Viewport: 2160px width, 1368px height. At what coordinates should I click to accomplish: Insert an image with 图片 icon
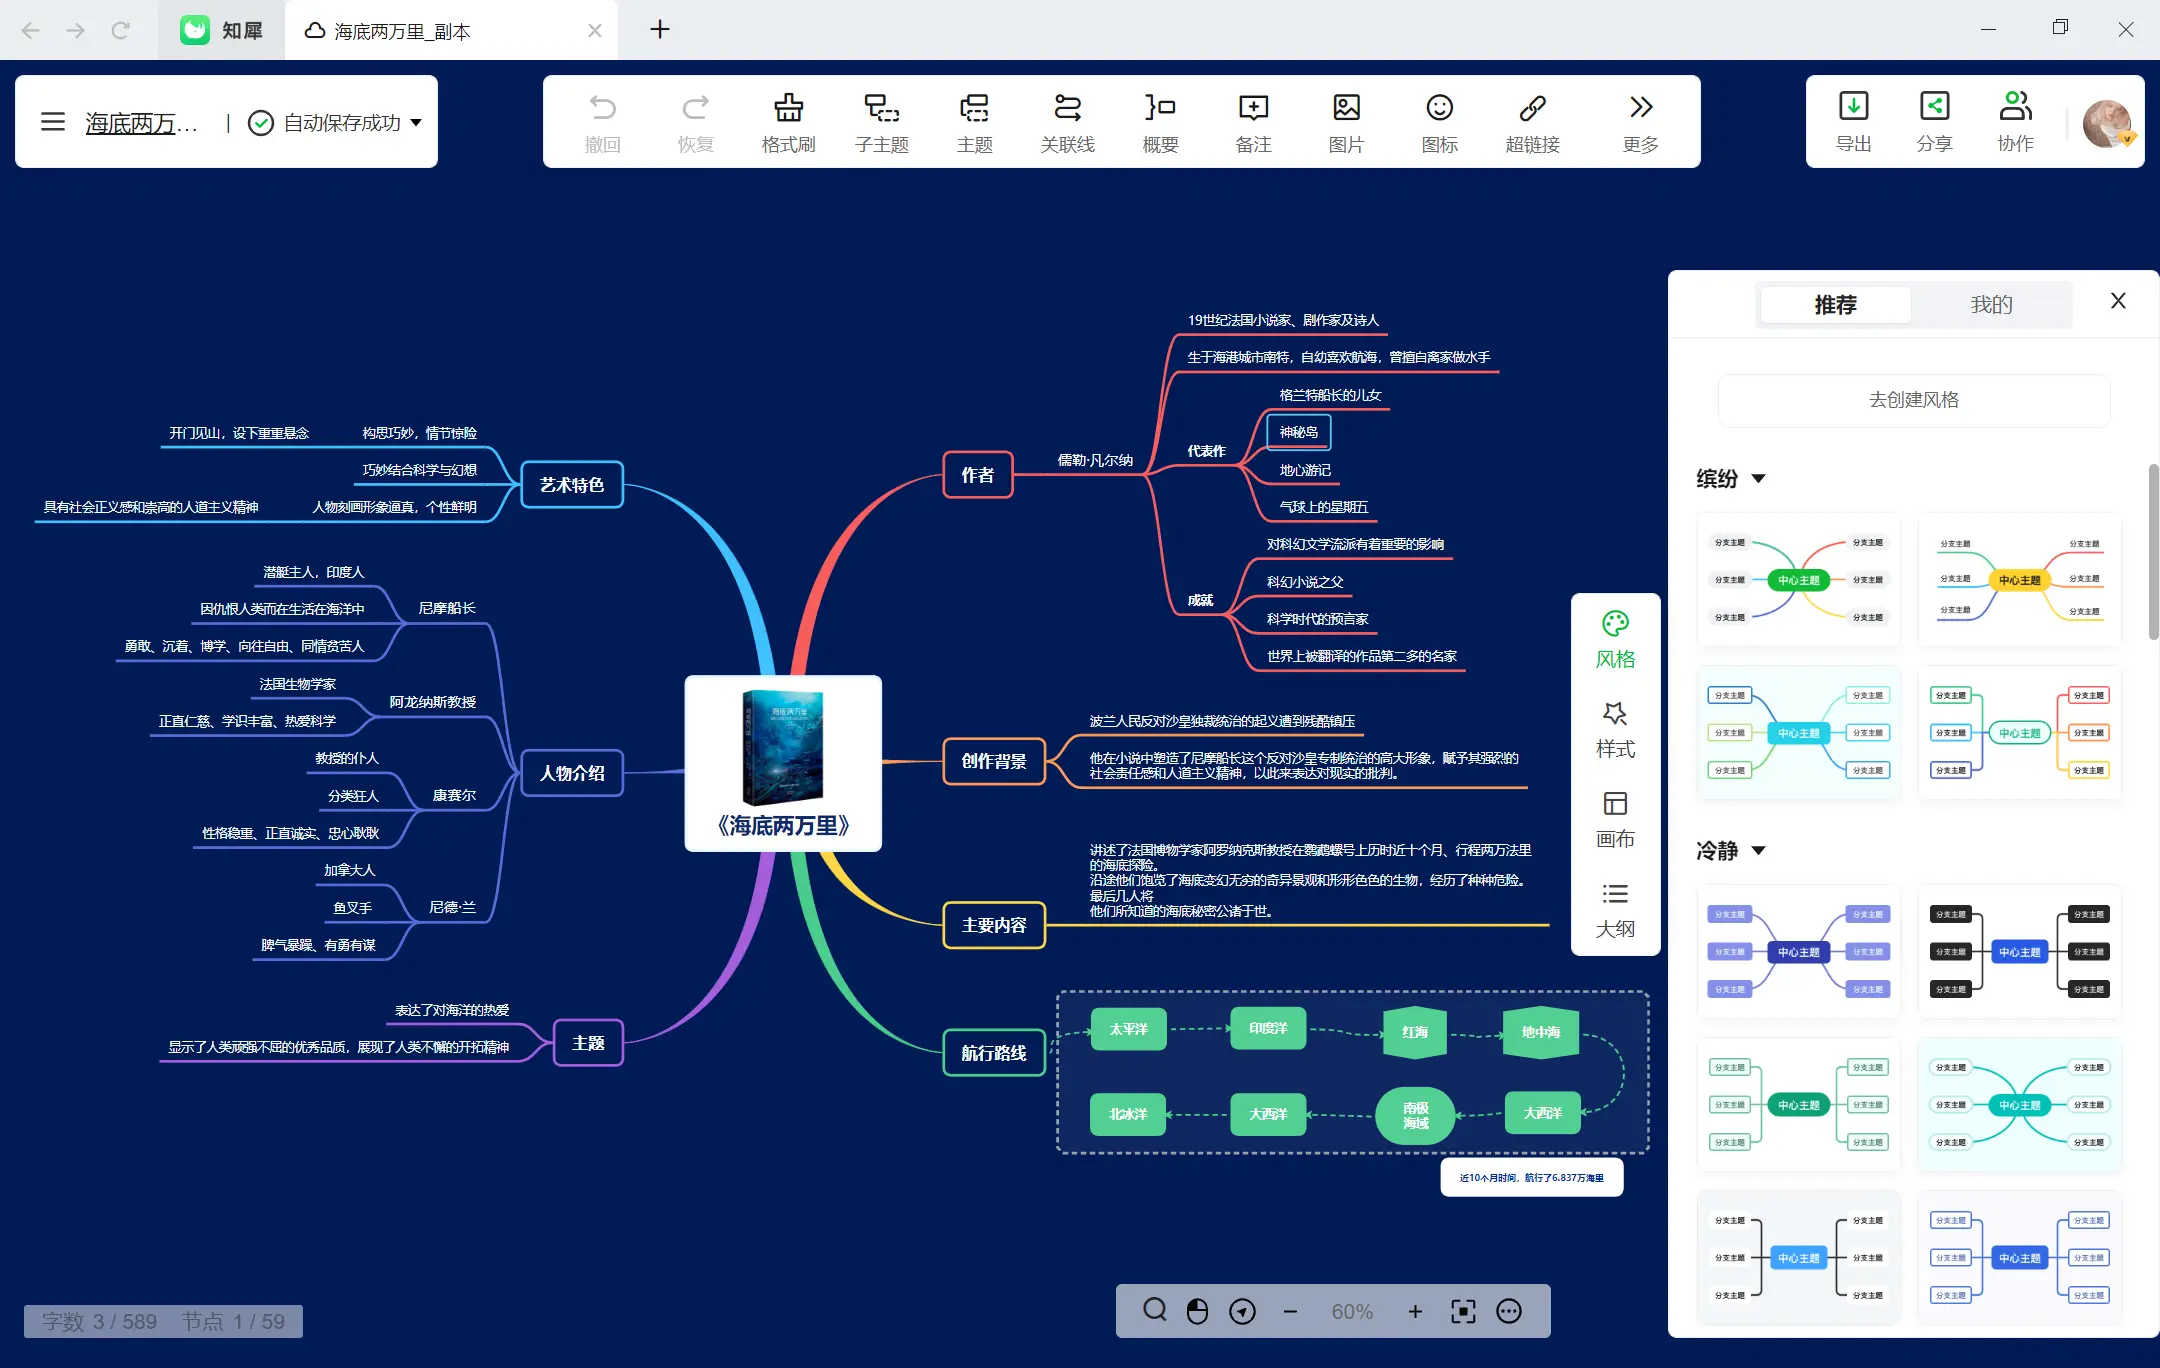1346,122
